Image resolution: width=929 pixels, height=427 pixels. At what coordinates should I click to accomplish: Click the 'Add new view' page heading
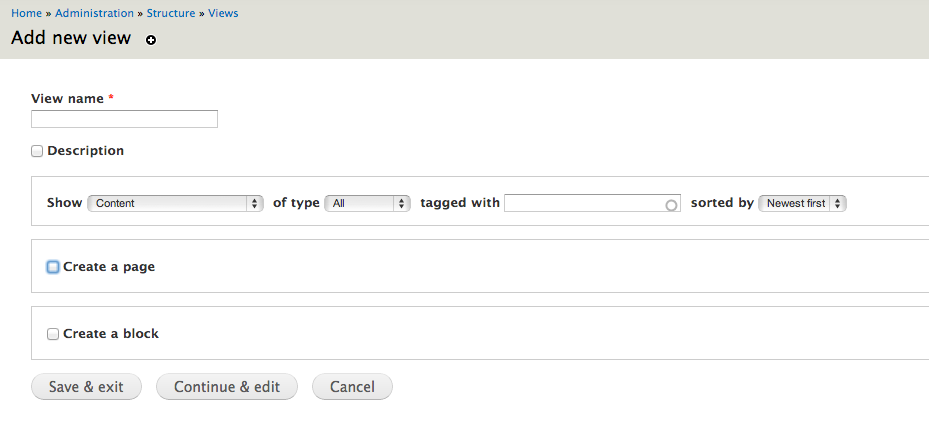[x=71, y=38]
